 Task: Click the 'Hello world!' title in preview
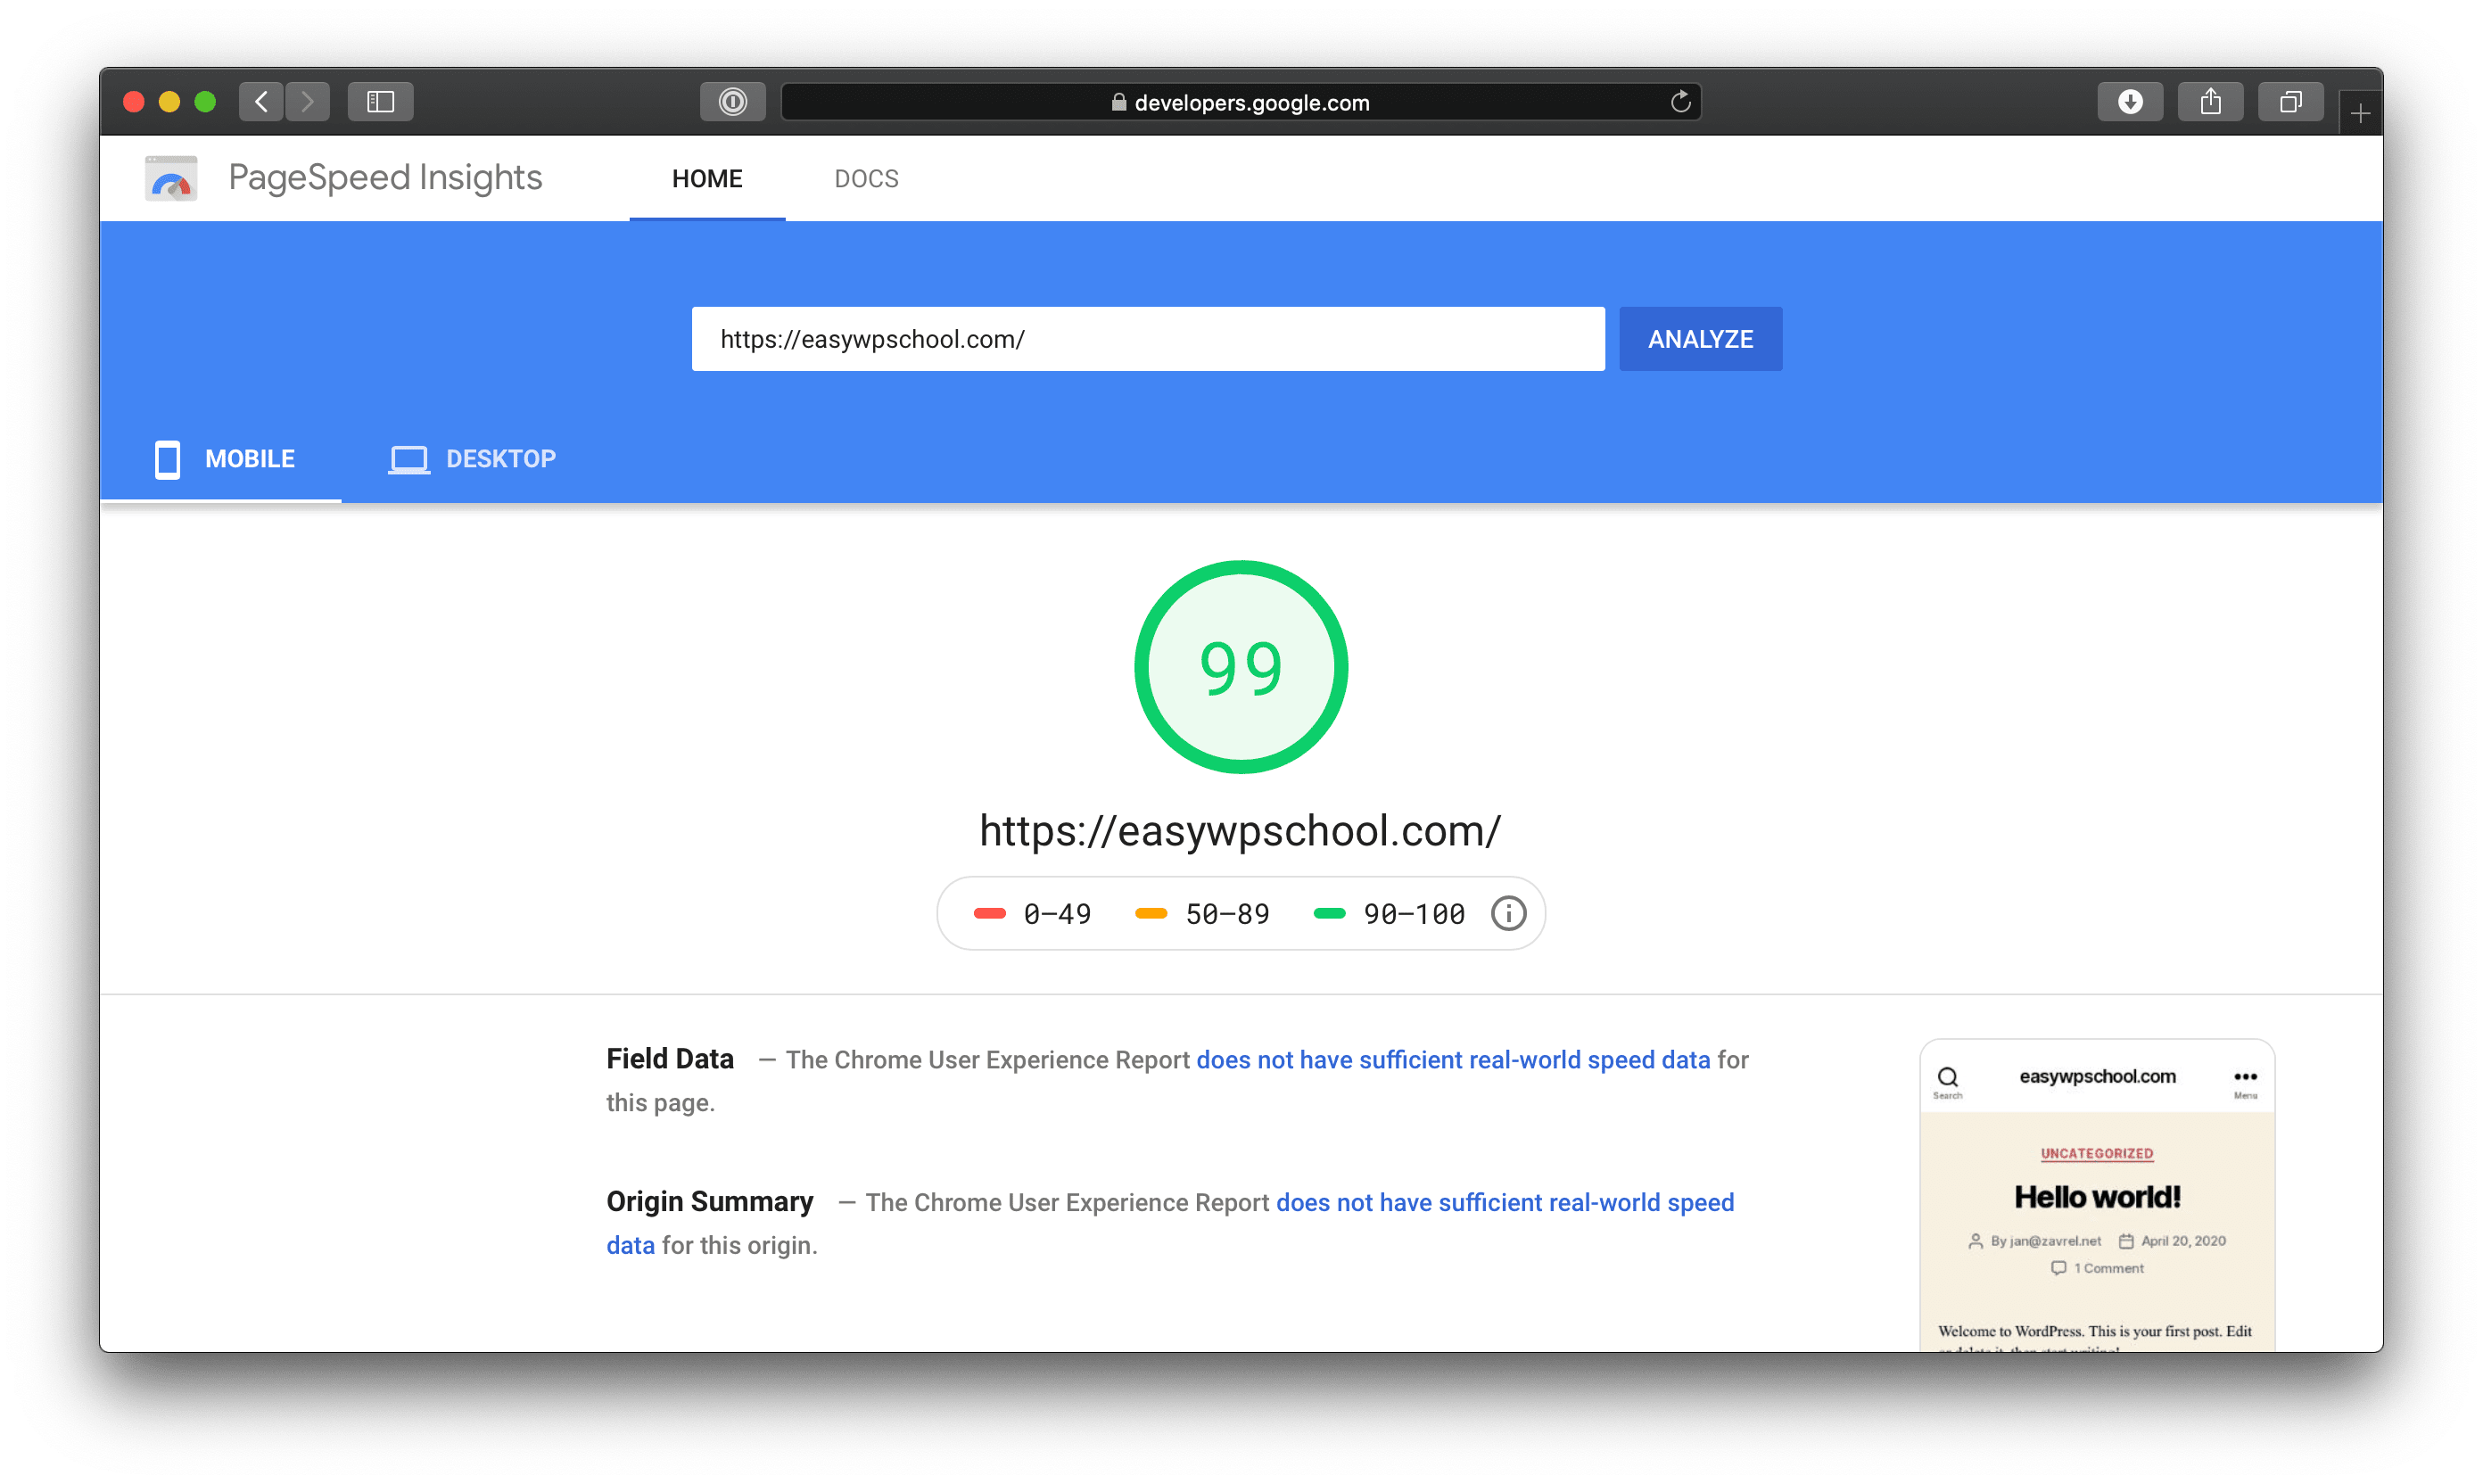coord(2097,1197)
